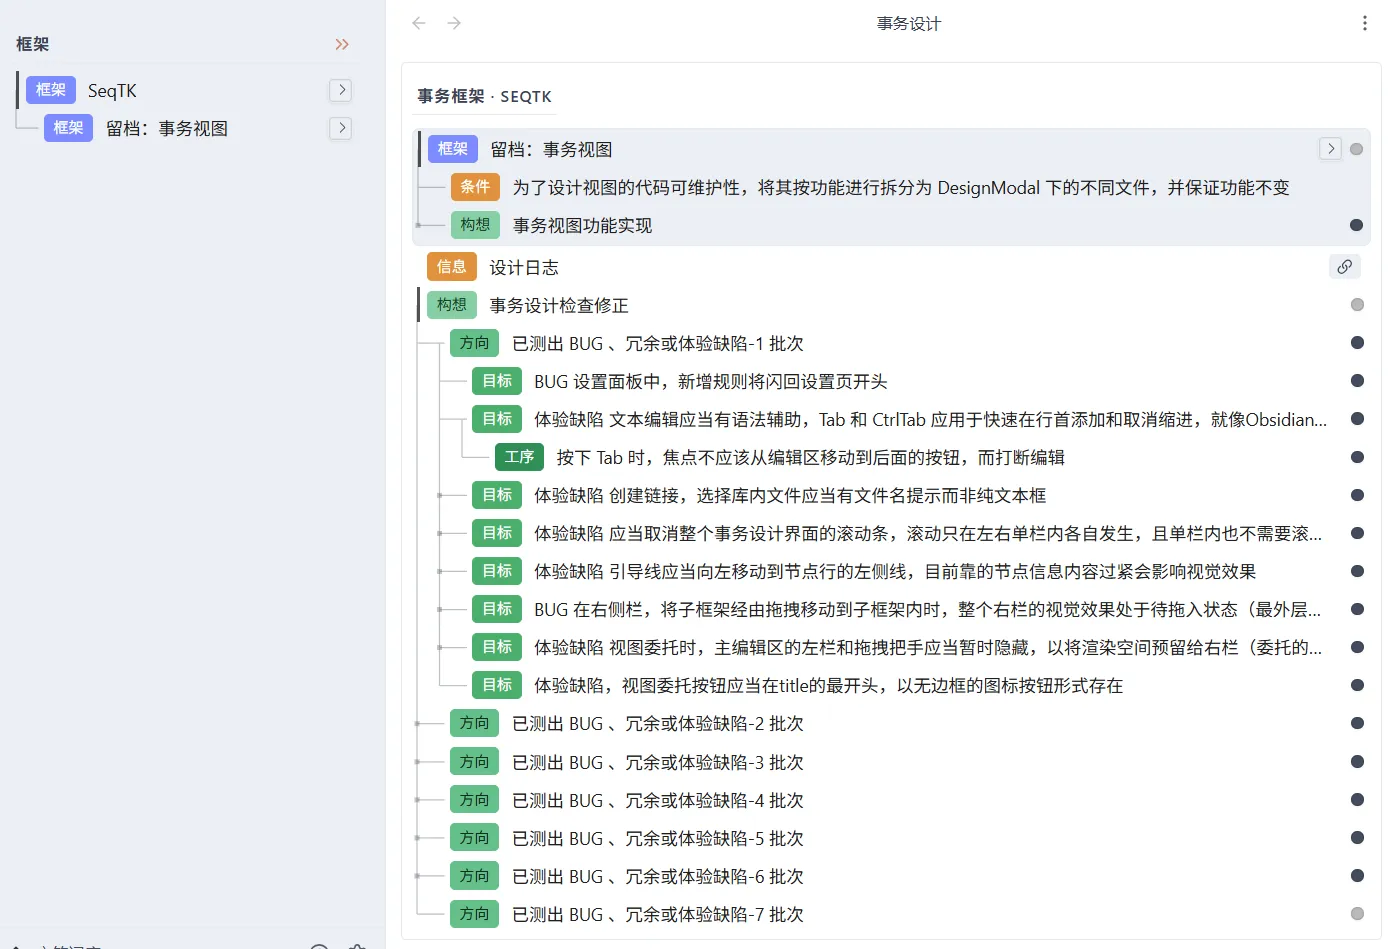Click the 构想 badge of 事务视图功能实现
The image size is (1389, 949).
point(475,225)
